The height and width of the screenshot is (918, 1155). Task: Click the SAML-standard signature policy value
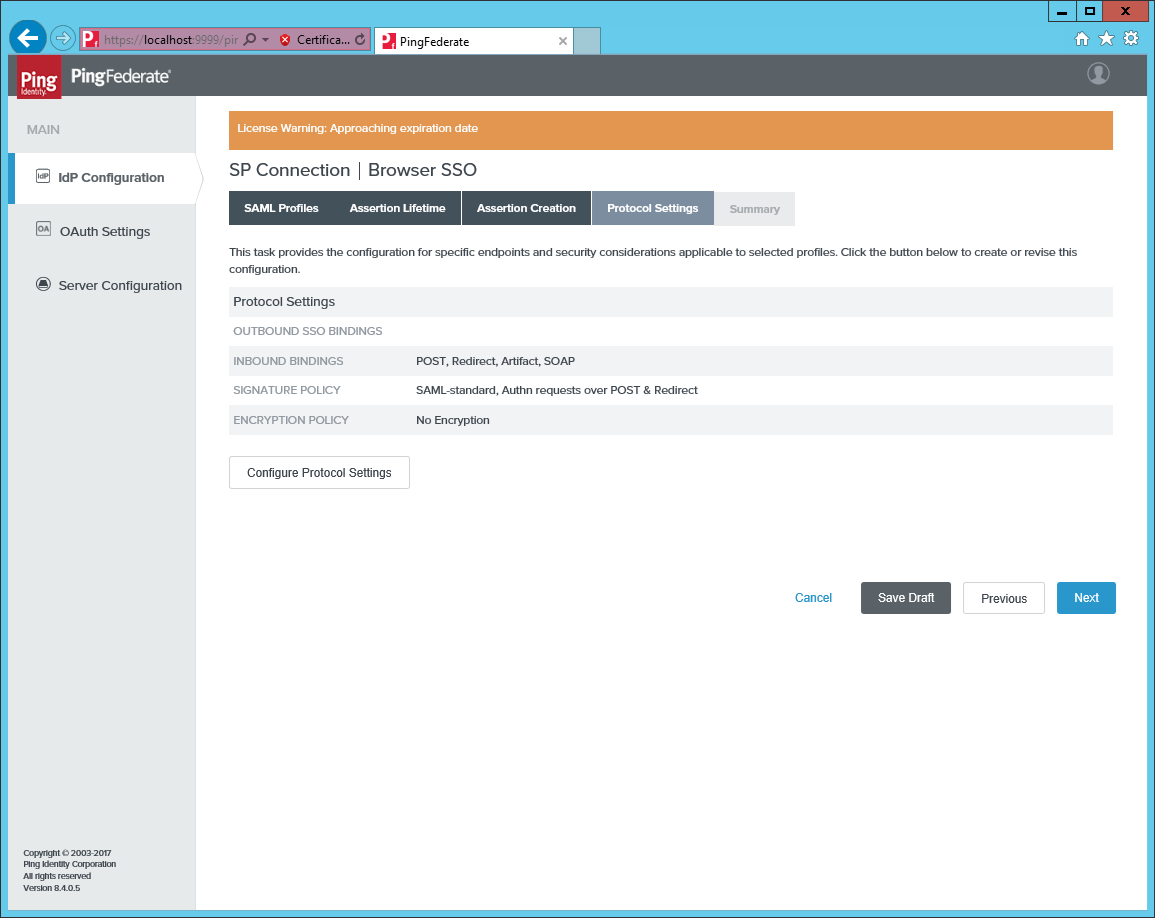[x=557, y=390]
